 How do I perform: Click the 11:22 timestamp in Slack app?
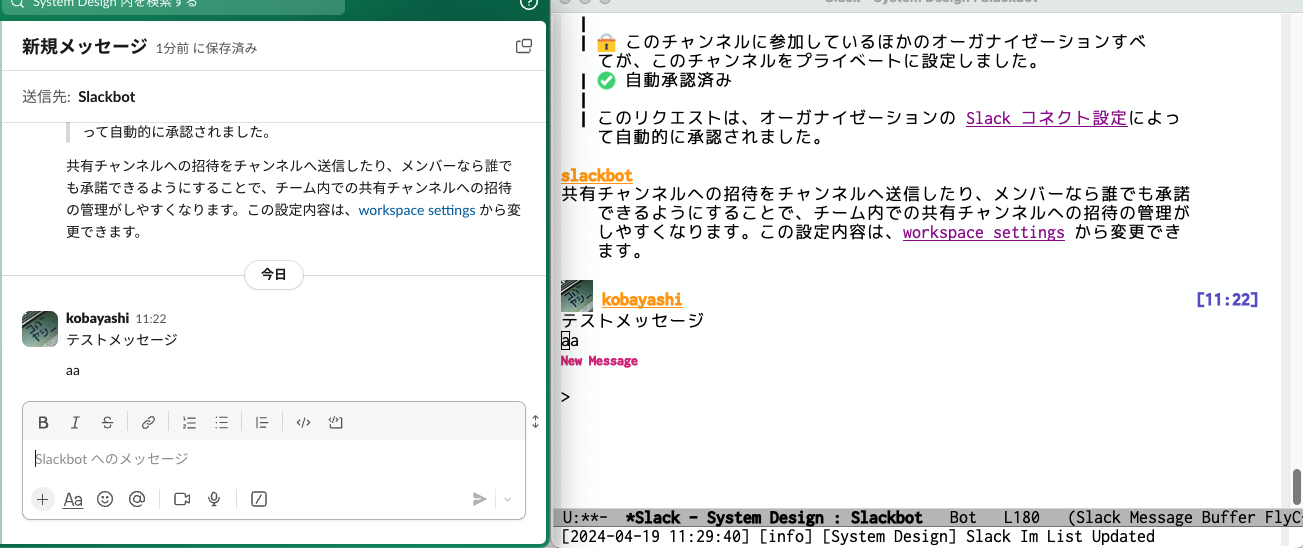click(x=151, y=319)
